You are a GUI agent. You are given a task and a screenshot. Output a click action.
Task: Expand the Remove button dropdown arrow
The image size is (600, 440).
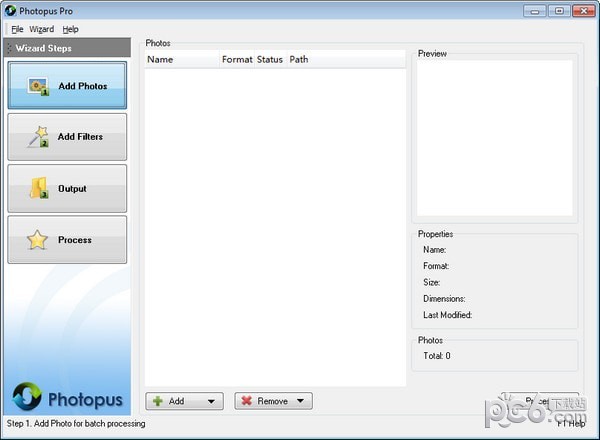point(300,401)
